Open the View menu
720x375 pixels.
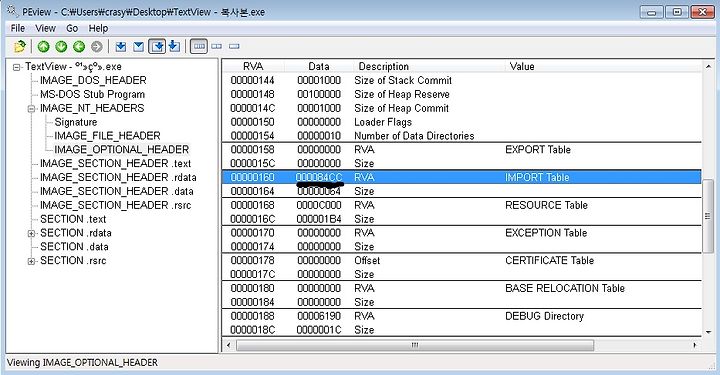click(45, 28)
